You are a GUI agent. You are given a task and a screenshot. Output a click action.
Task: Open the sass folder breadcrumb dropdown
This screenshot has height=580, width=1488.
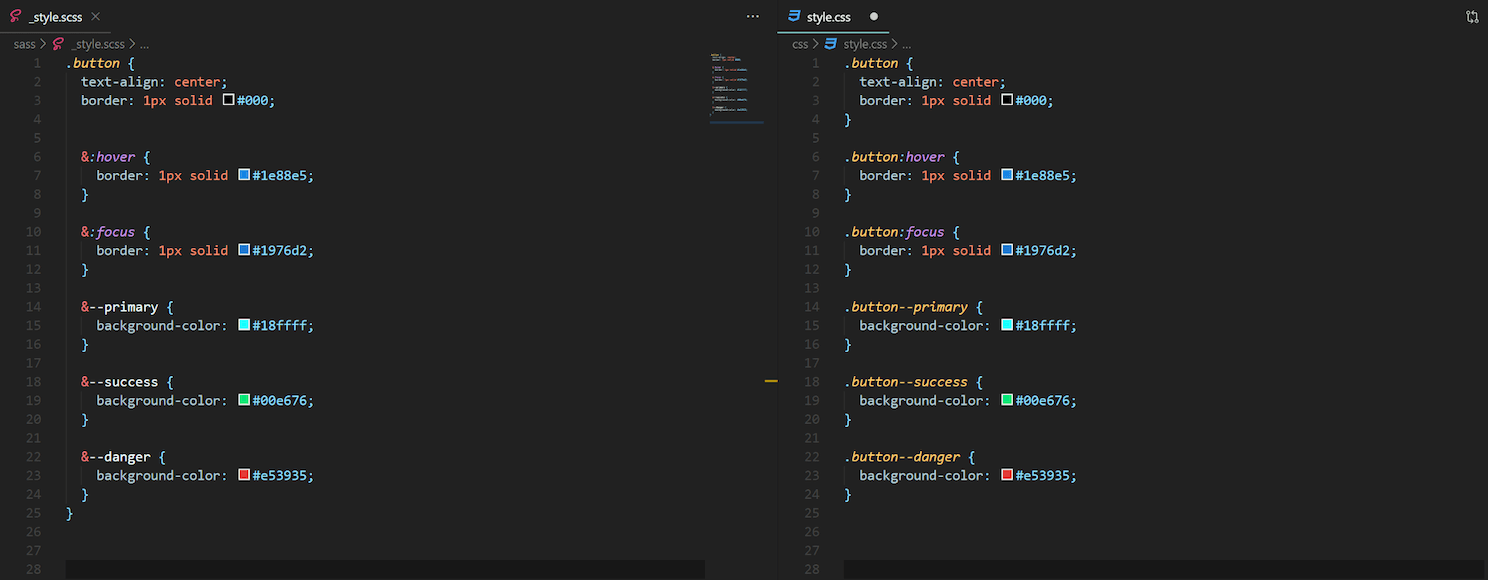pyautogui.click(x=24, y=43)
